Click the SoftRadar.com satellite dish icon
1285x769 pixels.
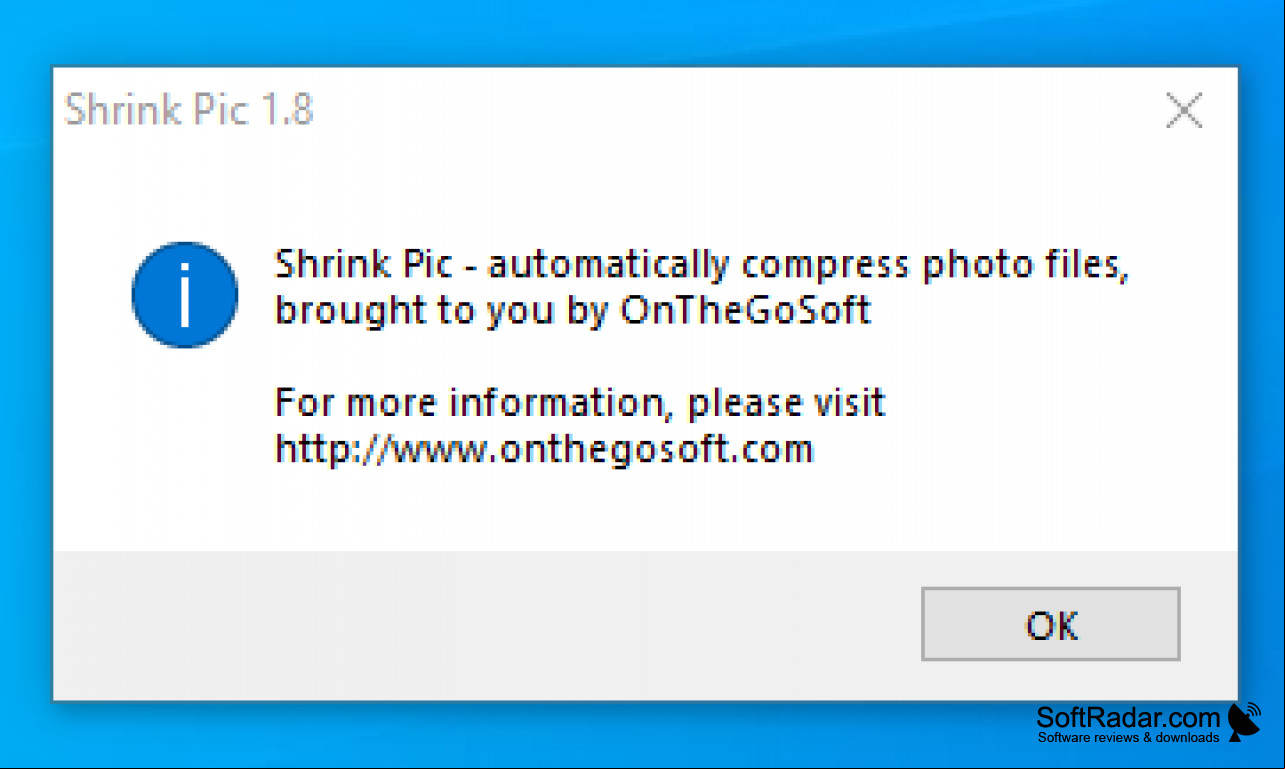(1244, 722)
